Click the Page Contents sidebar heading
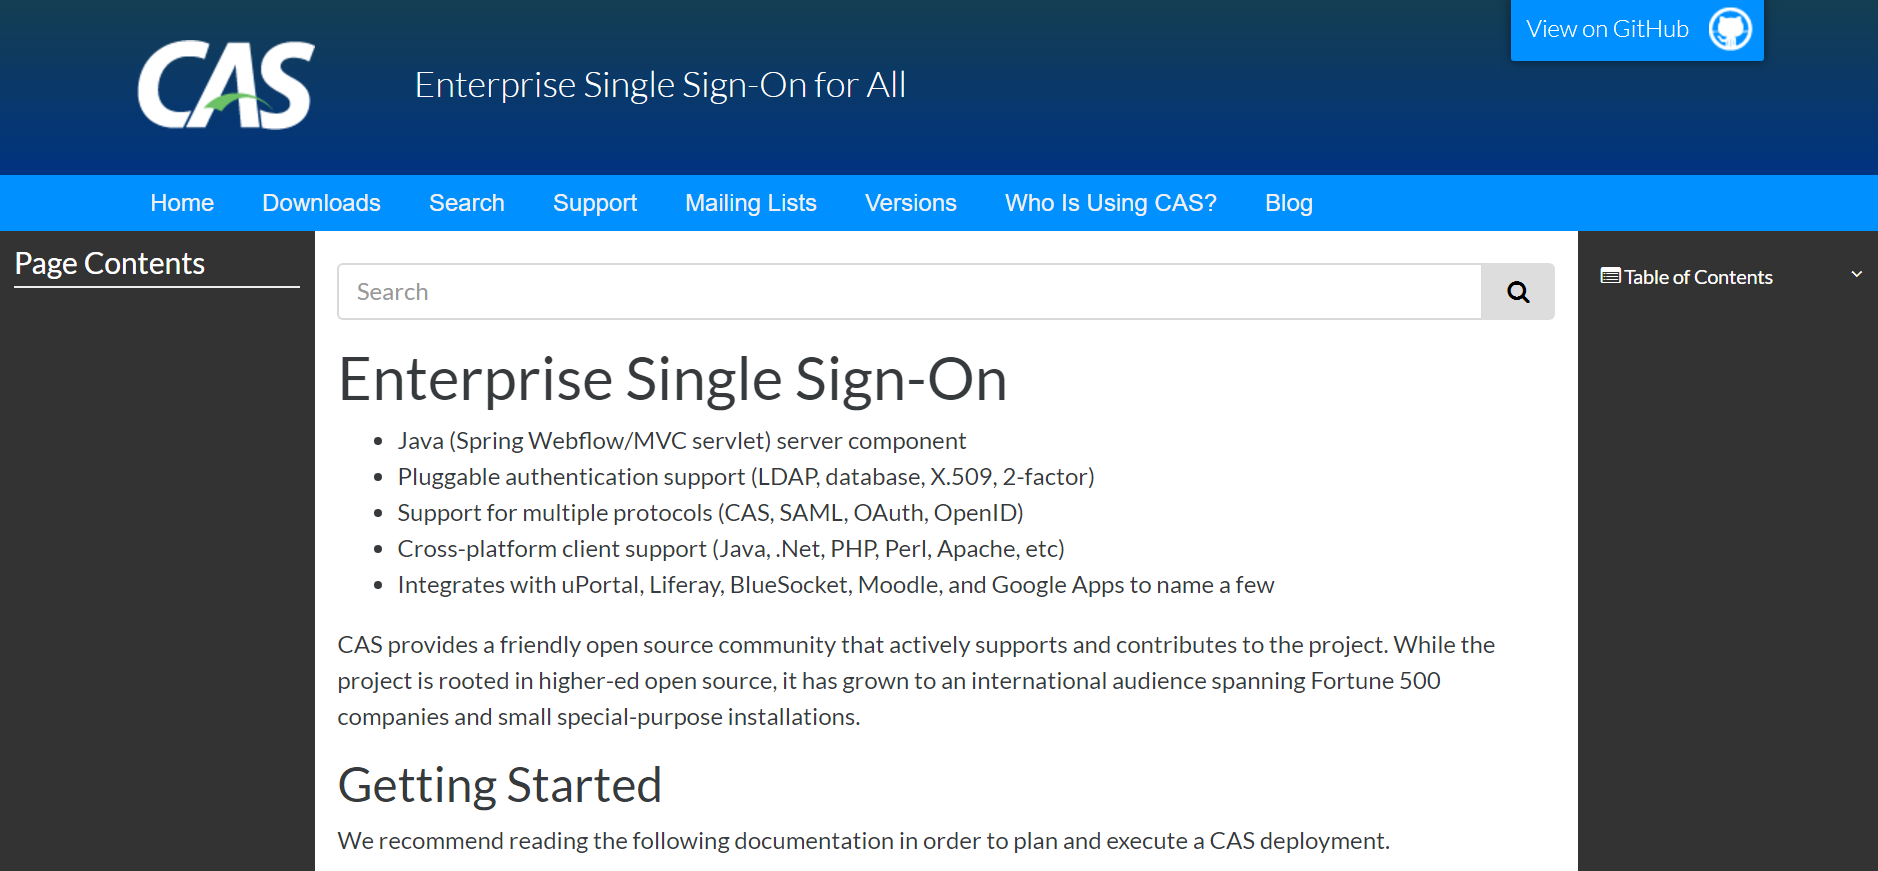This screenshot has width=1878, height=871. coord(110,263)
